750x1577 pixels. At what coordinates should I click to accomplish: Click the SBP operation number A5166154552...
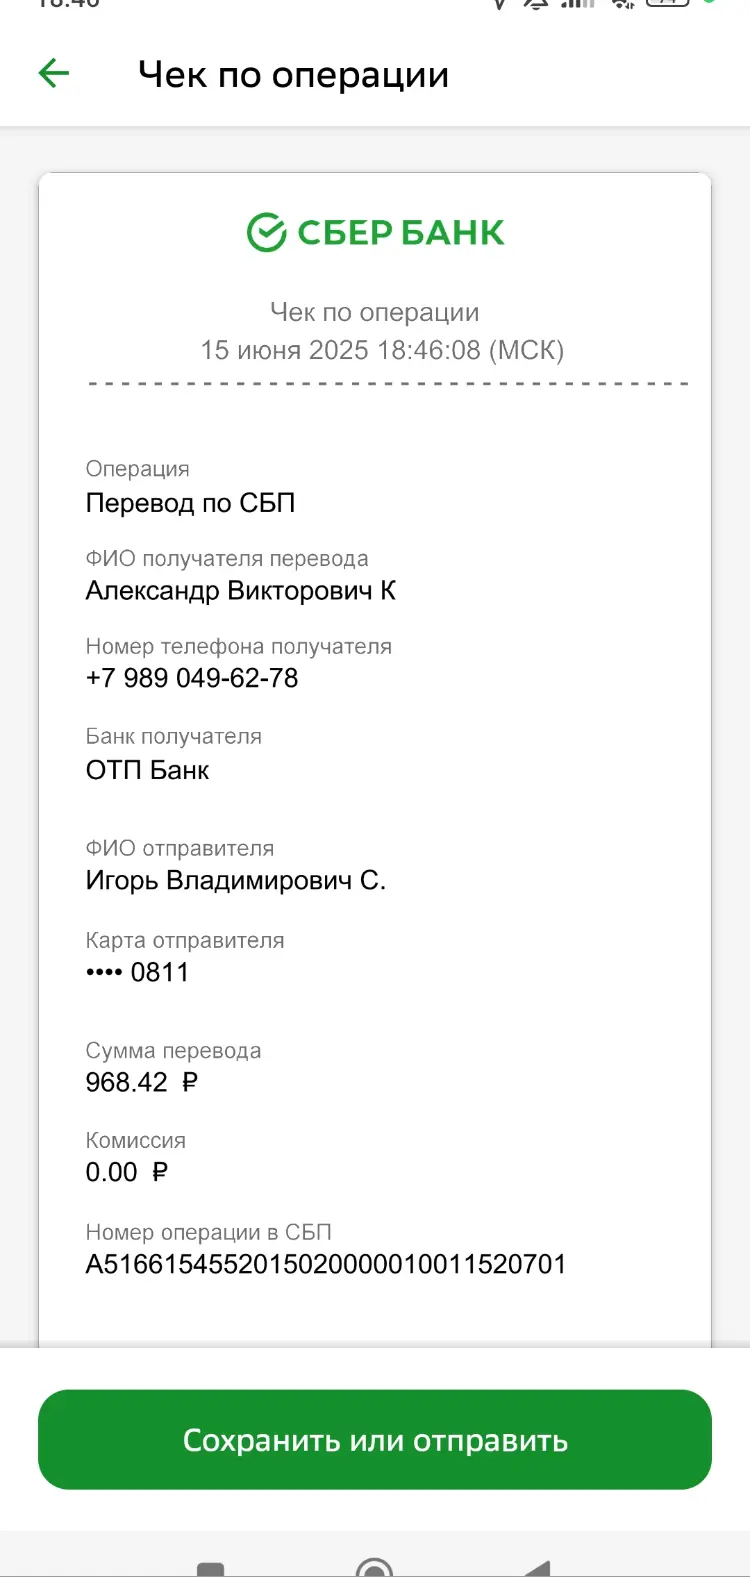click(x=326, y=1264)
